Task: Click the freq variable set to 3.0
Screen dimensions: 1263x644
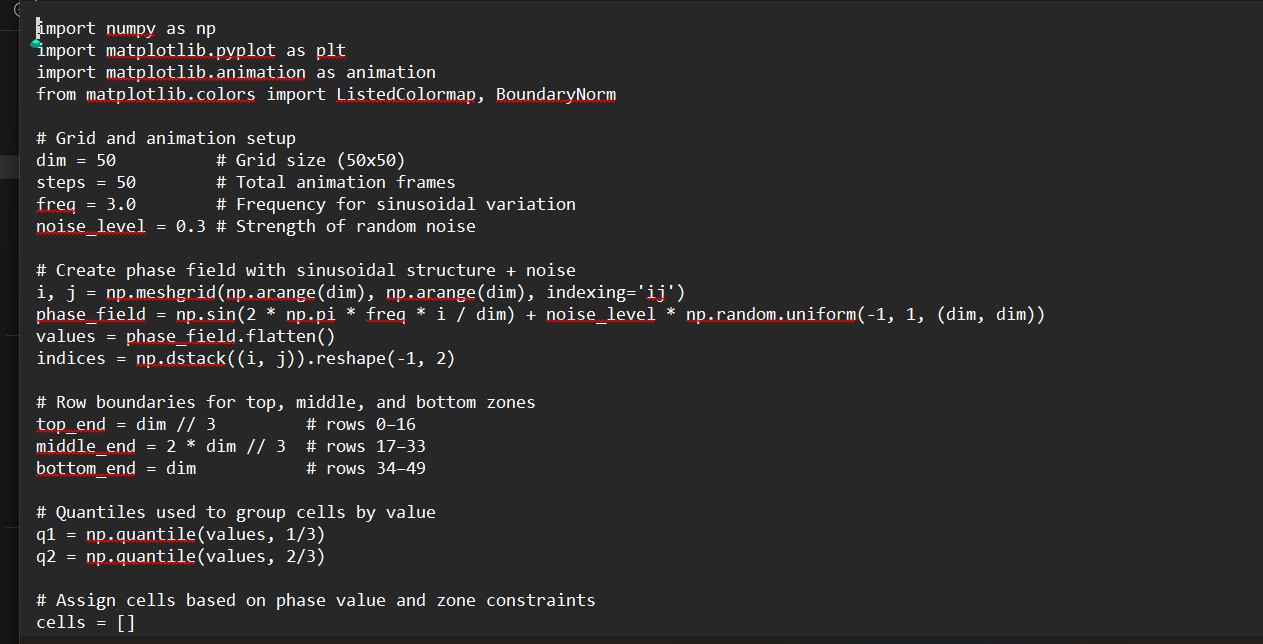Action: tap(56, 204)
